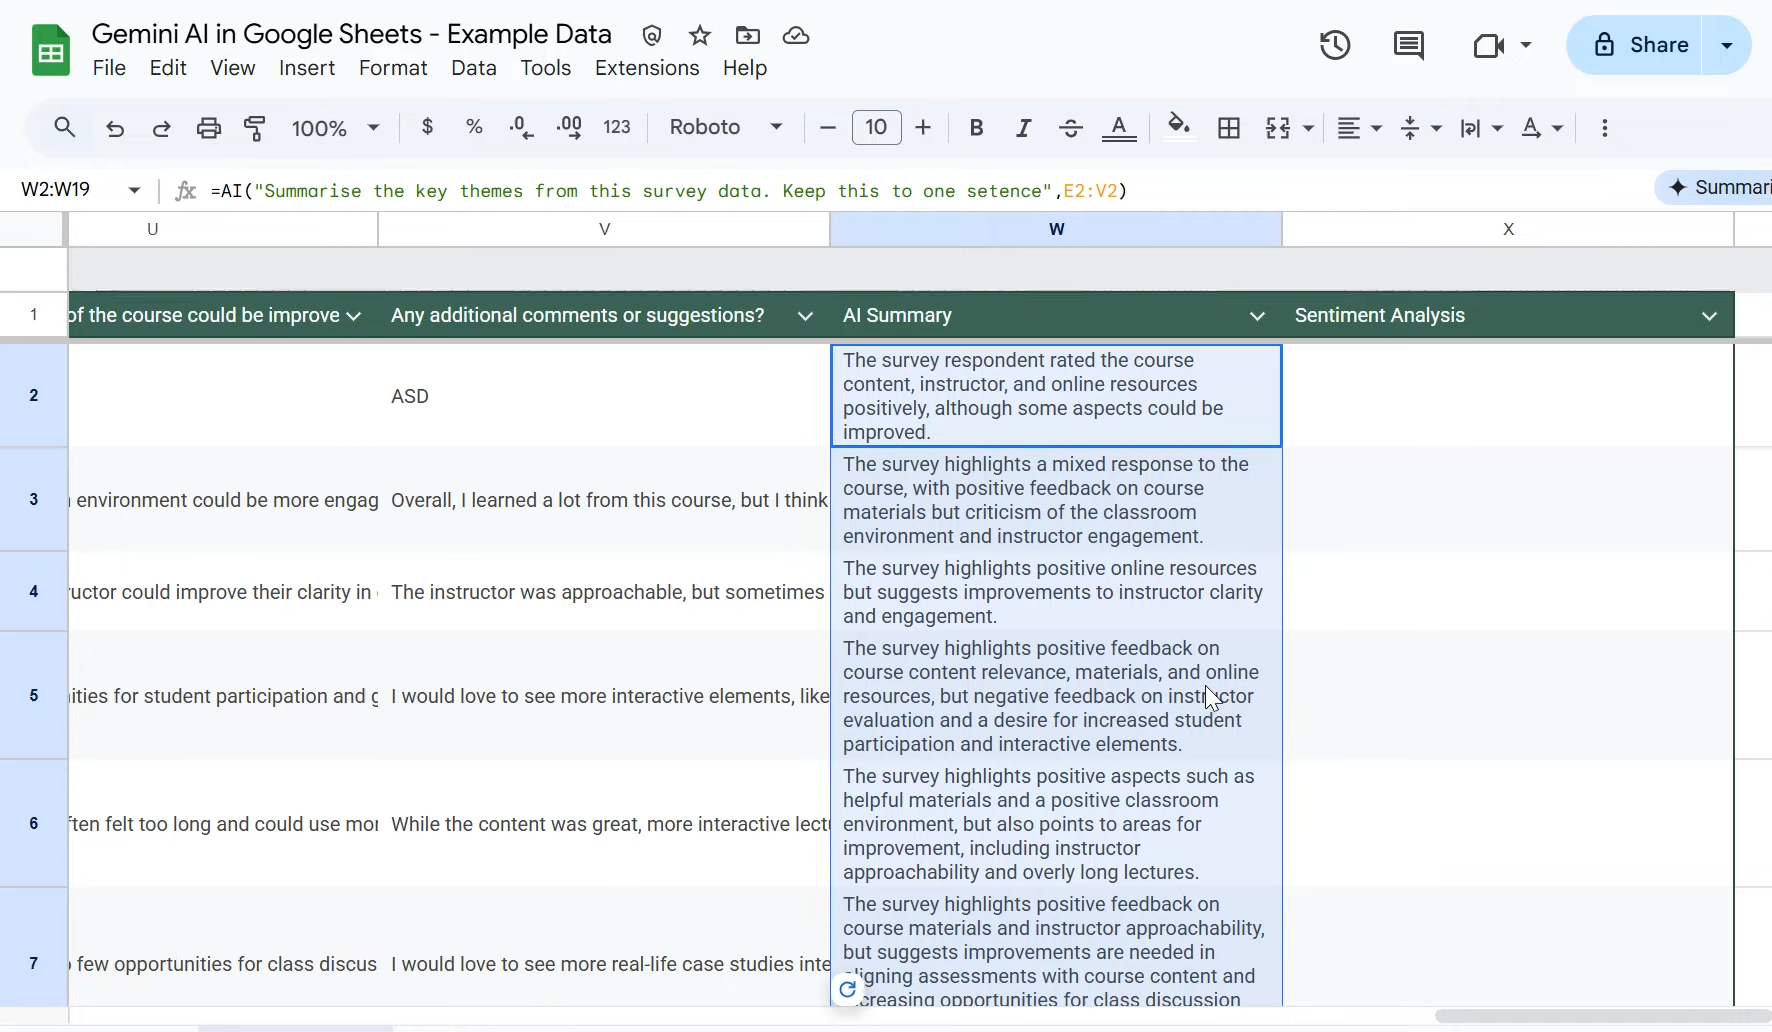Decrease the font size
Image resolution: width=1772 pixels, height=1032 pixels.
(827, 128)
